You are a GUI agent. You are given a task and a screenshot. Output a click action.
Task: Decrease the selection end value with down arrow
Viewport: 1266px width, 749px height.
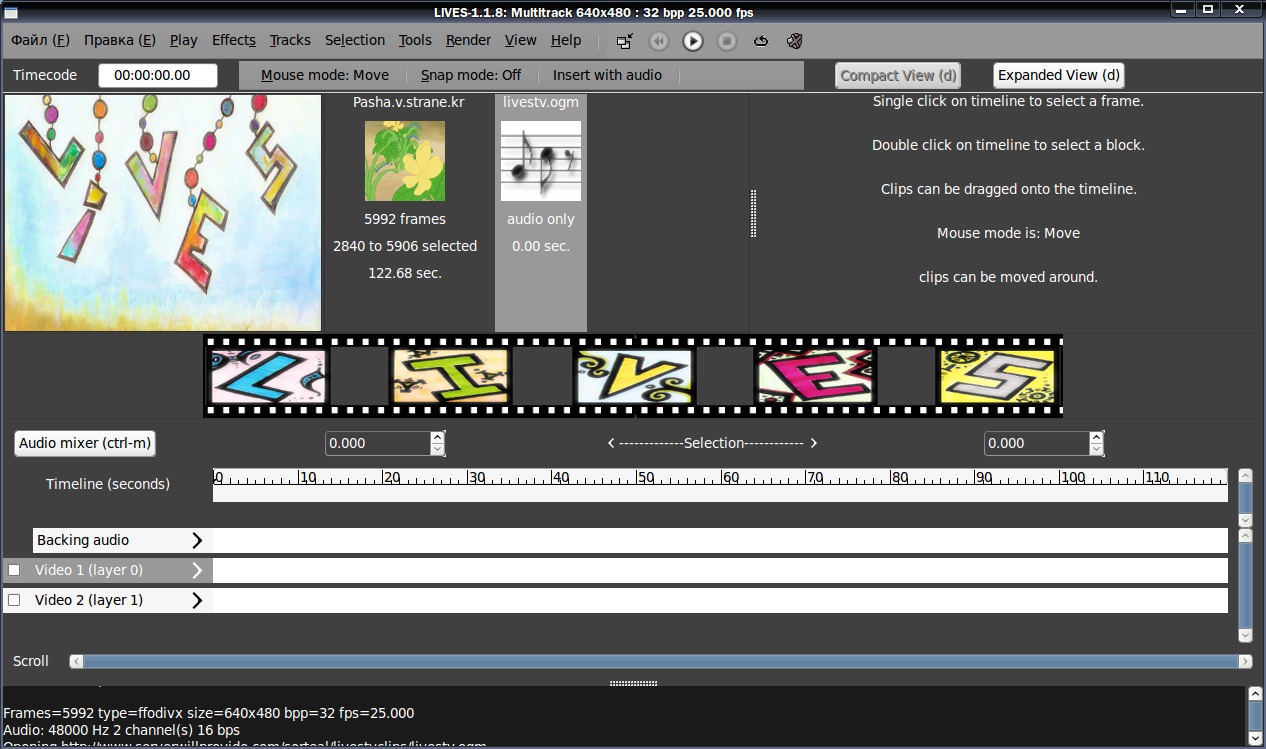pos(1097,449)
